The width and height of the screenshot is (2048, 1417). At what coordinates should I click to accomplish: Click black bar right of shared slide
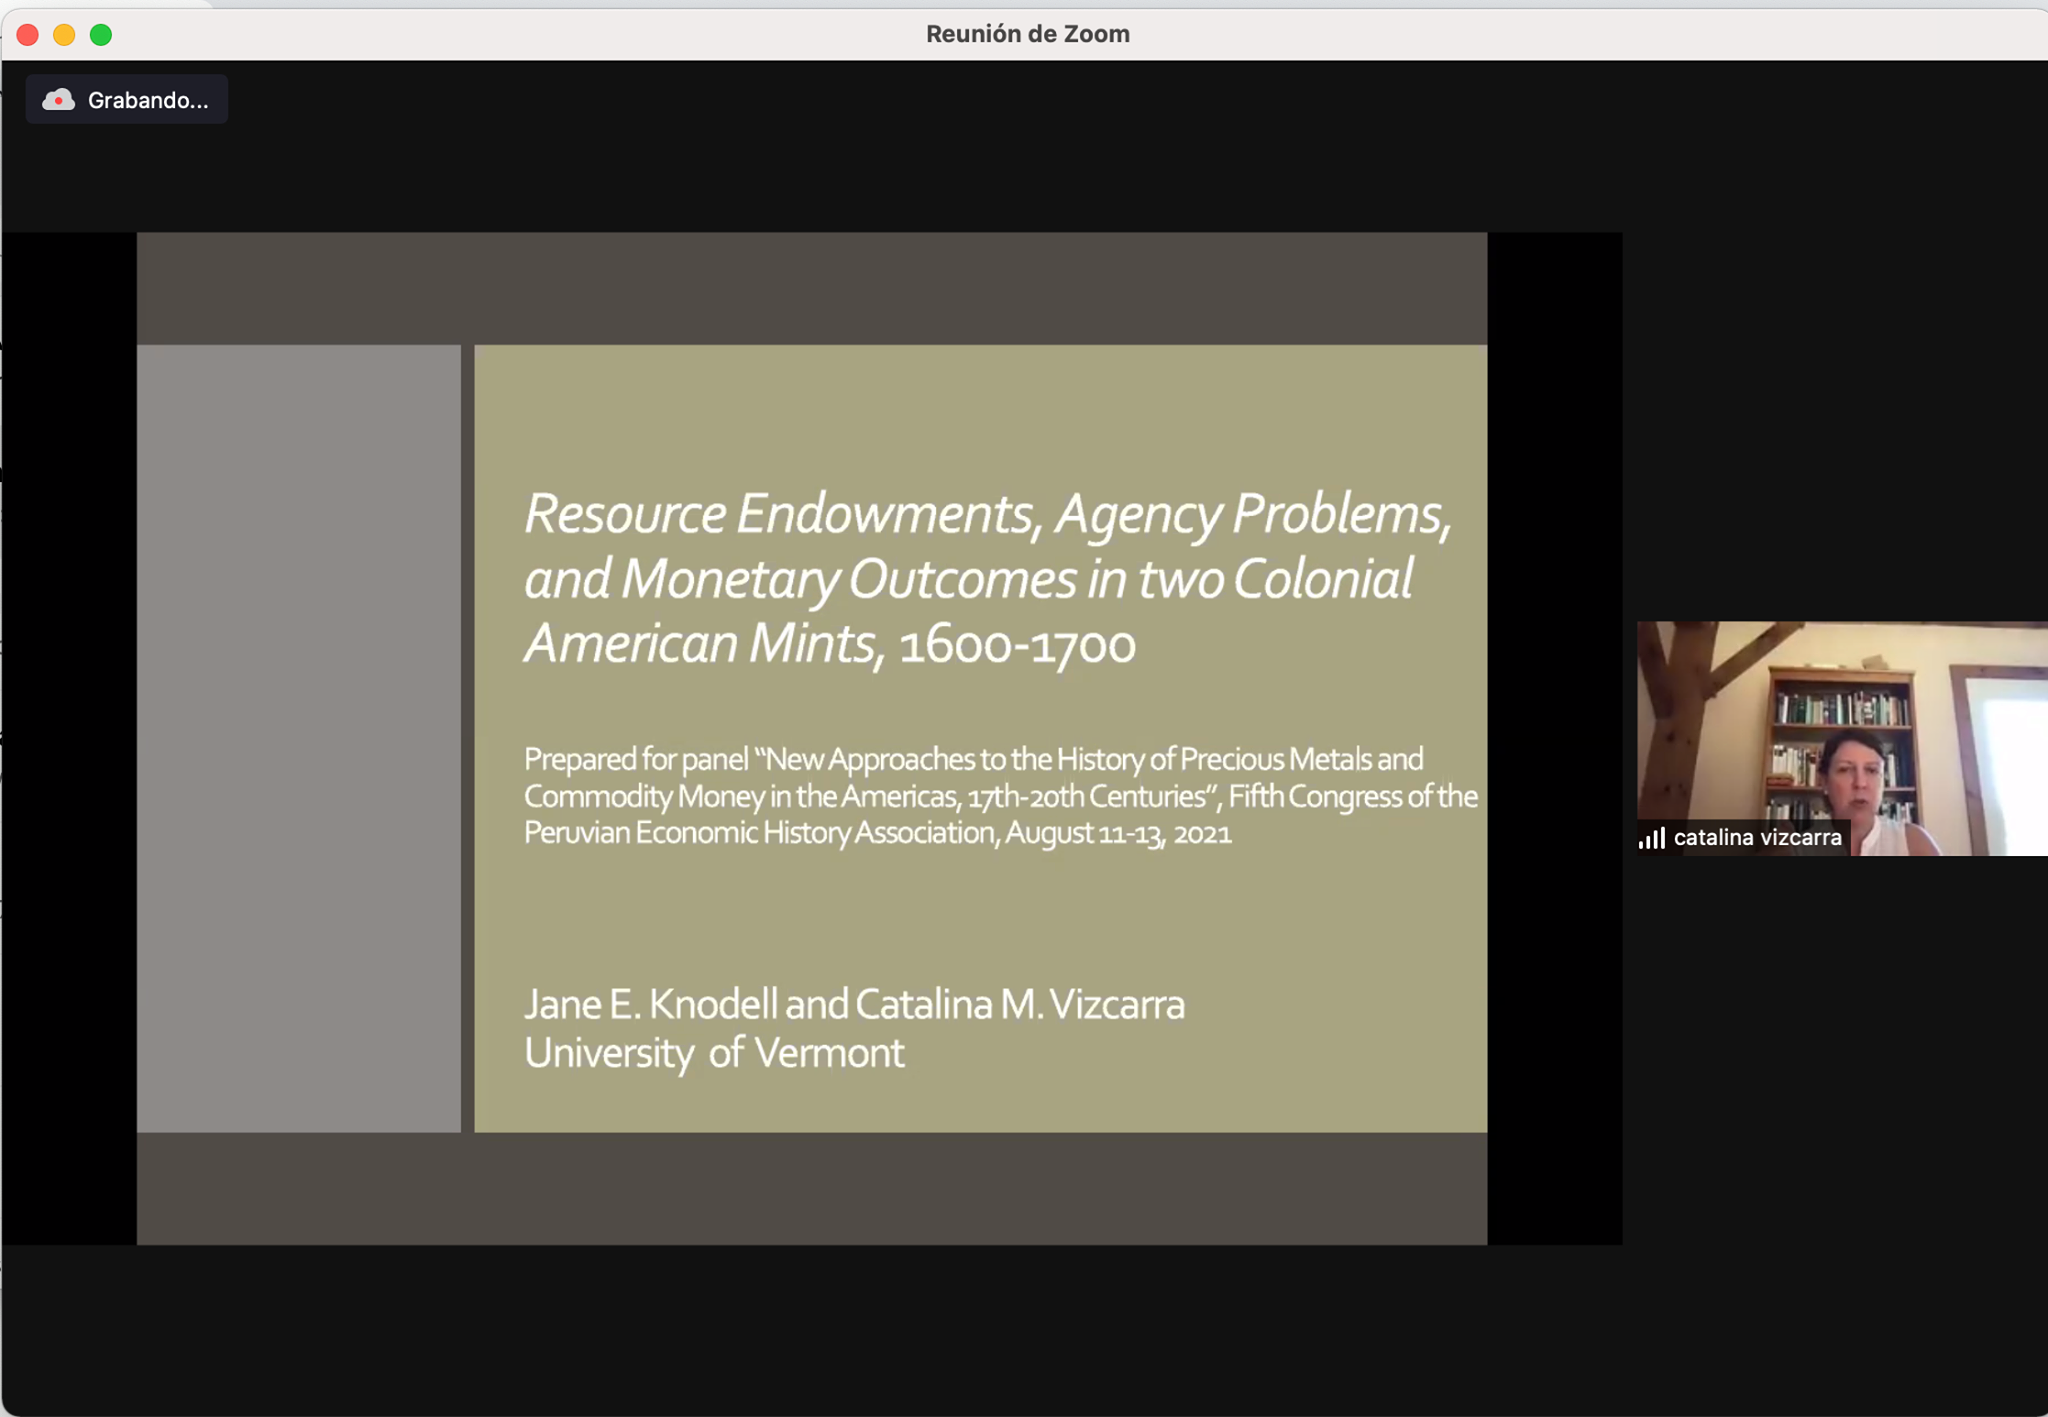(x=1555, y=738)
